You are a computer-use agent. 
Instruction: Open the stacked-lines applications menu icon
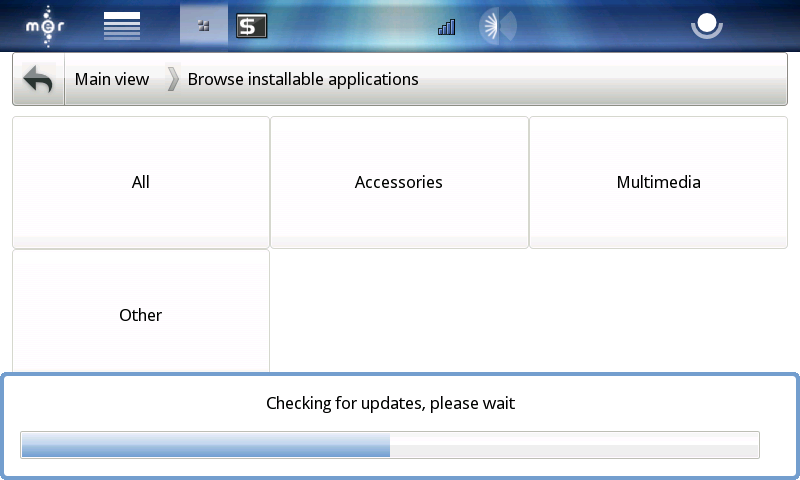coord(122,25)
